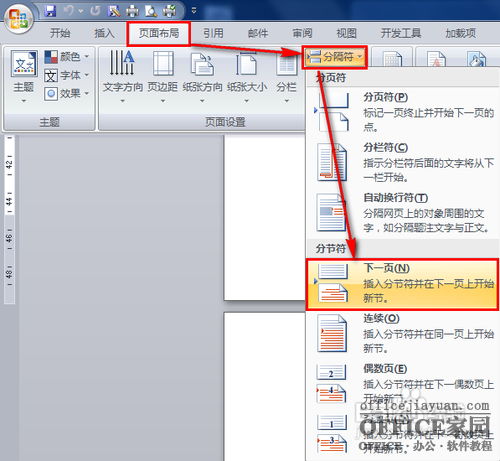Open the 加载项 tab
Viewport: 500px width, 461px height.
click(461, 33)
